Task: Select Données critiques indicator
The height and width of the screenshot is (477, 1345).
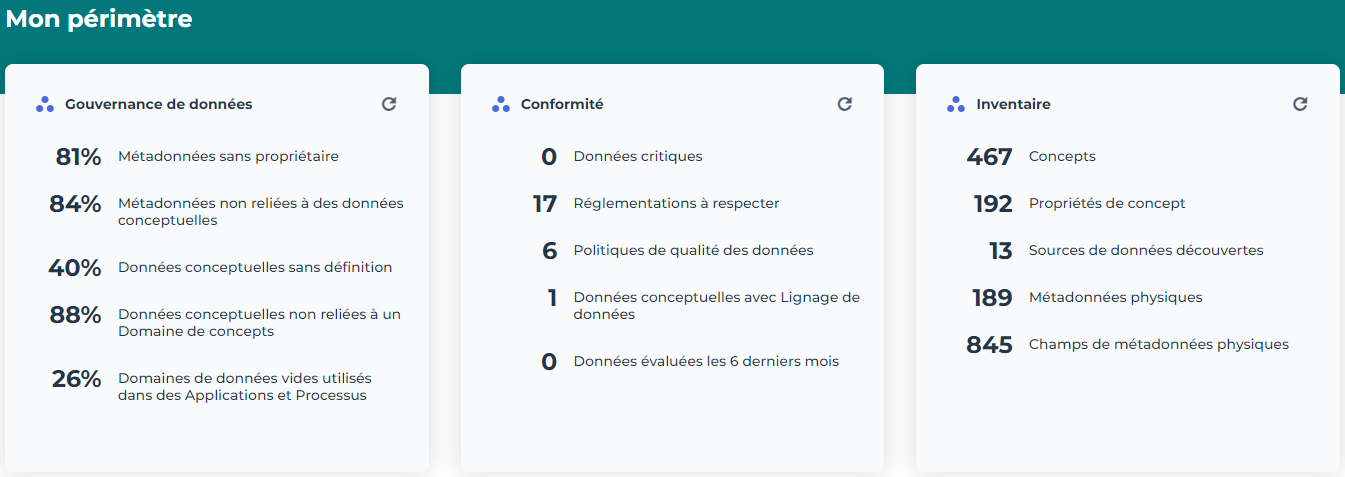Action: pos(638,156)
